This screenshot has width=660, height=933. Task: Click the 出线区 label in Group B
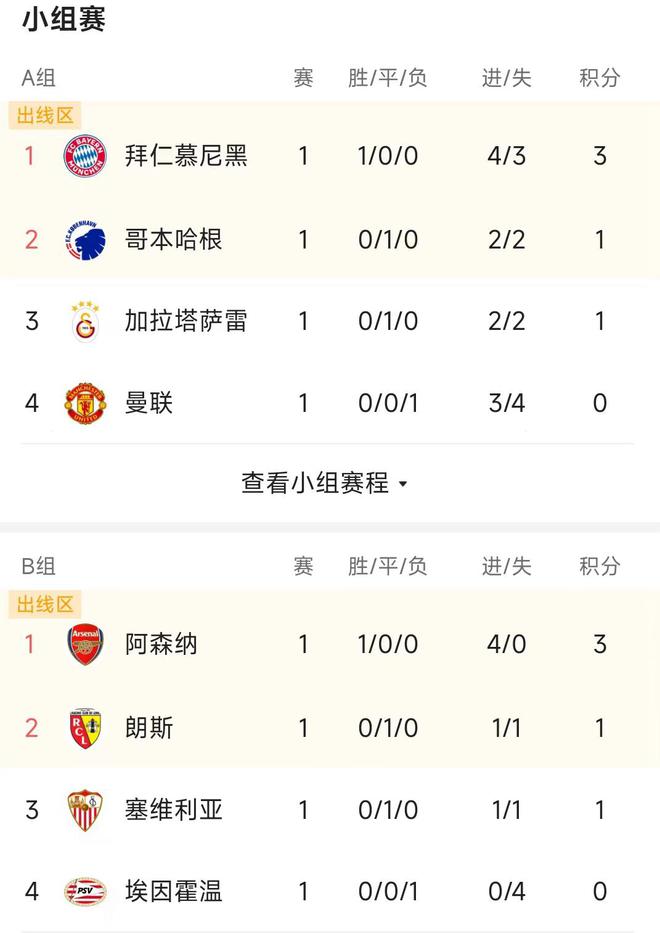click(45, 605)
